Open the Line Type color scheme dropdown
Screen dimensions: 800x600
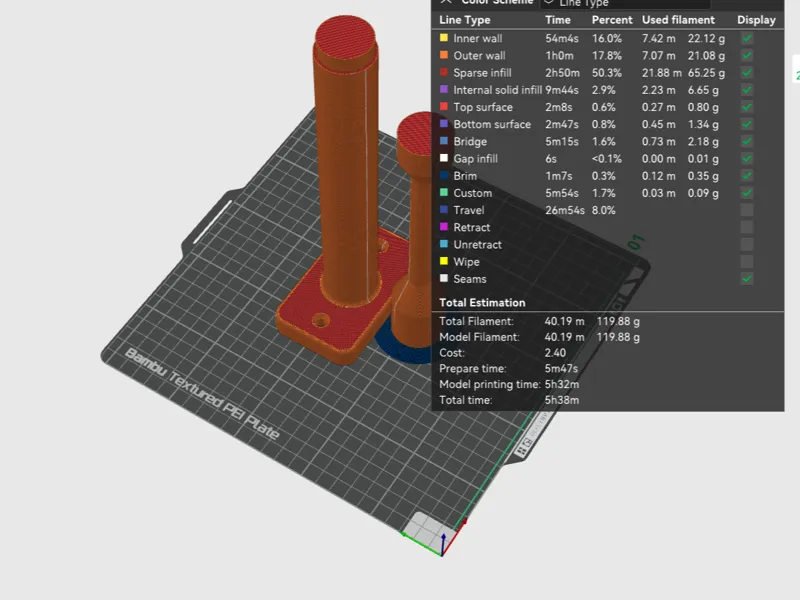pos(625,3)
